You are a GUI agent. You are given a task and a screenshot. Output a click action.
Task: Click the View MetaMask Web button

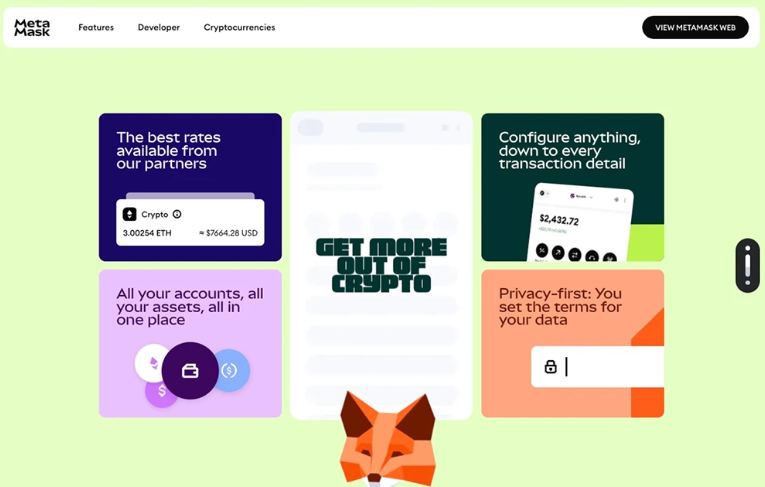695,27
